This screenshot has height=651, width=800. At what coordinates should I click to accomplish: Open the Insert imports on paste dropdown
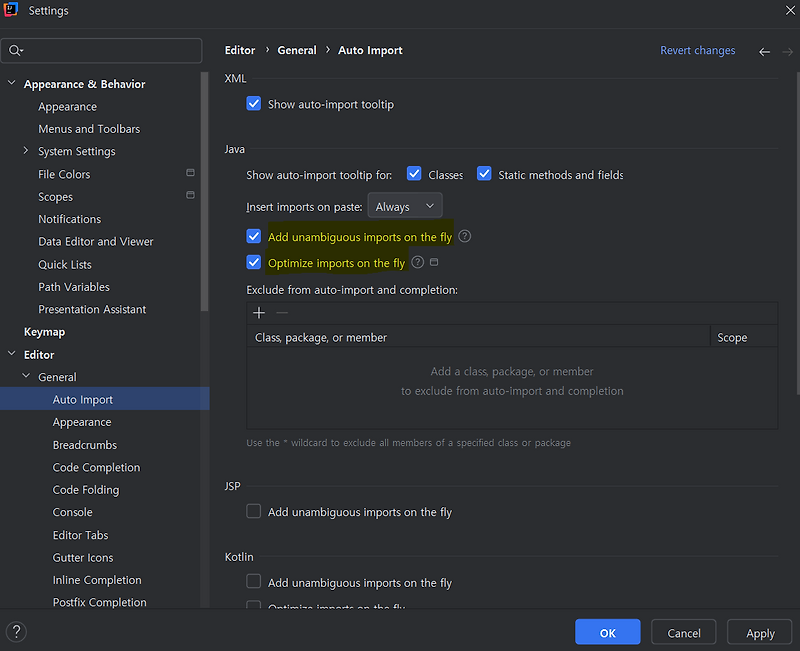(x=404, y=205)
